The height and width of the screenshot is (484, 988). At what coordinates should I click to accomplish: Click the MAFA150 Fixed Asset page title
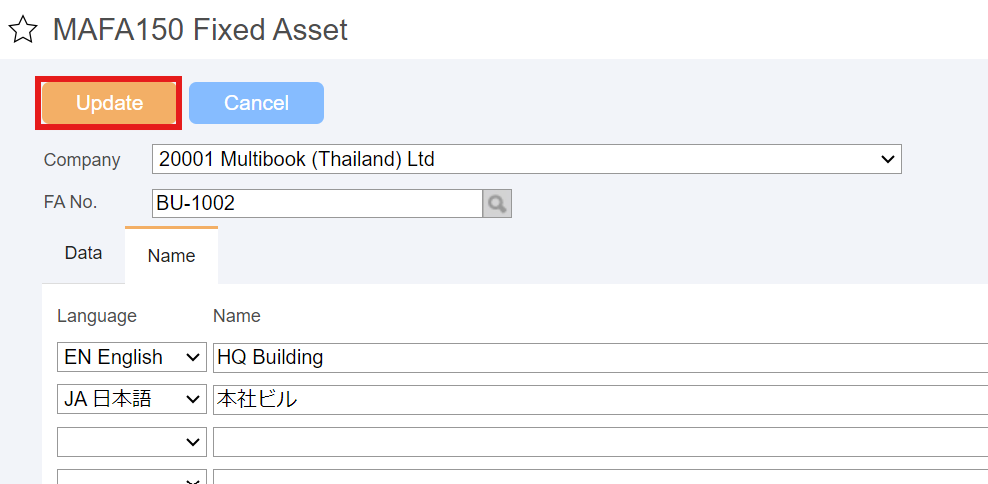tap(200, 30)
